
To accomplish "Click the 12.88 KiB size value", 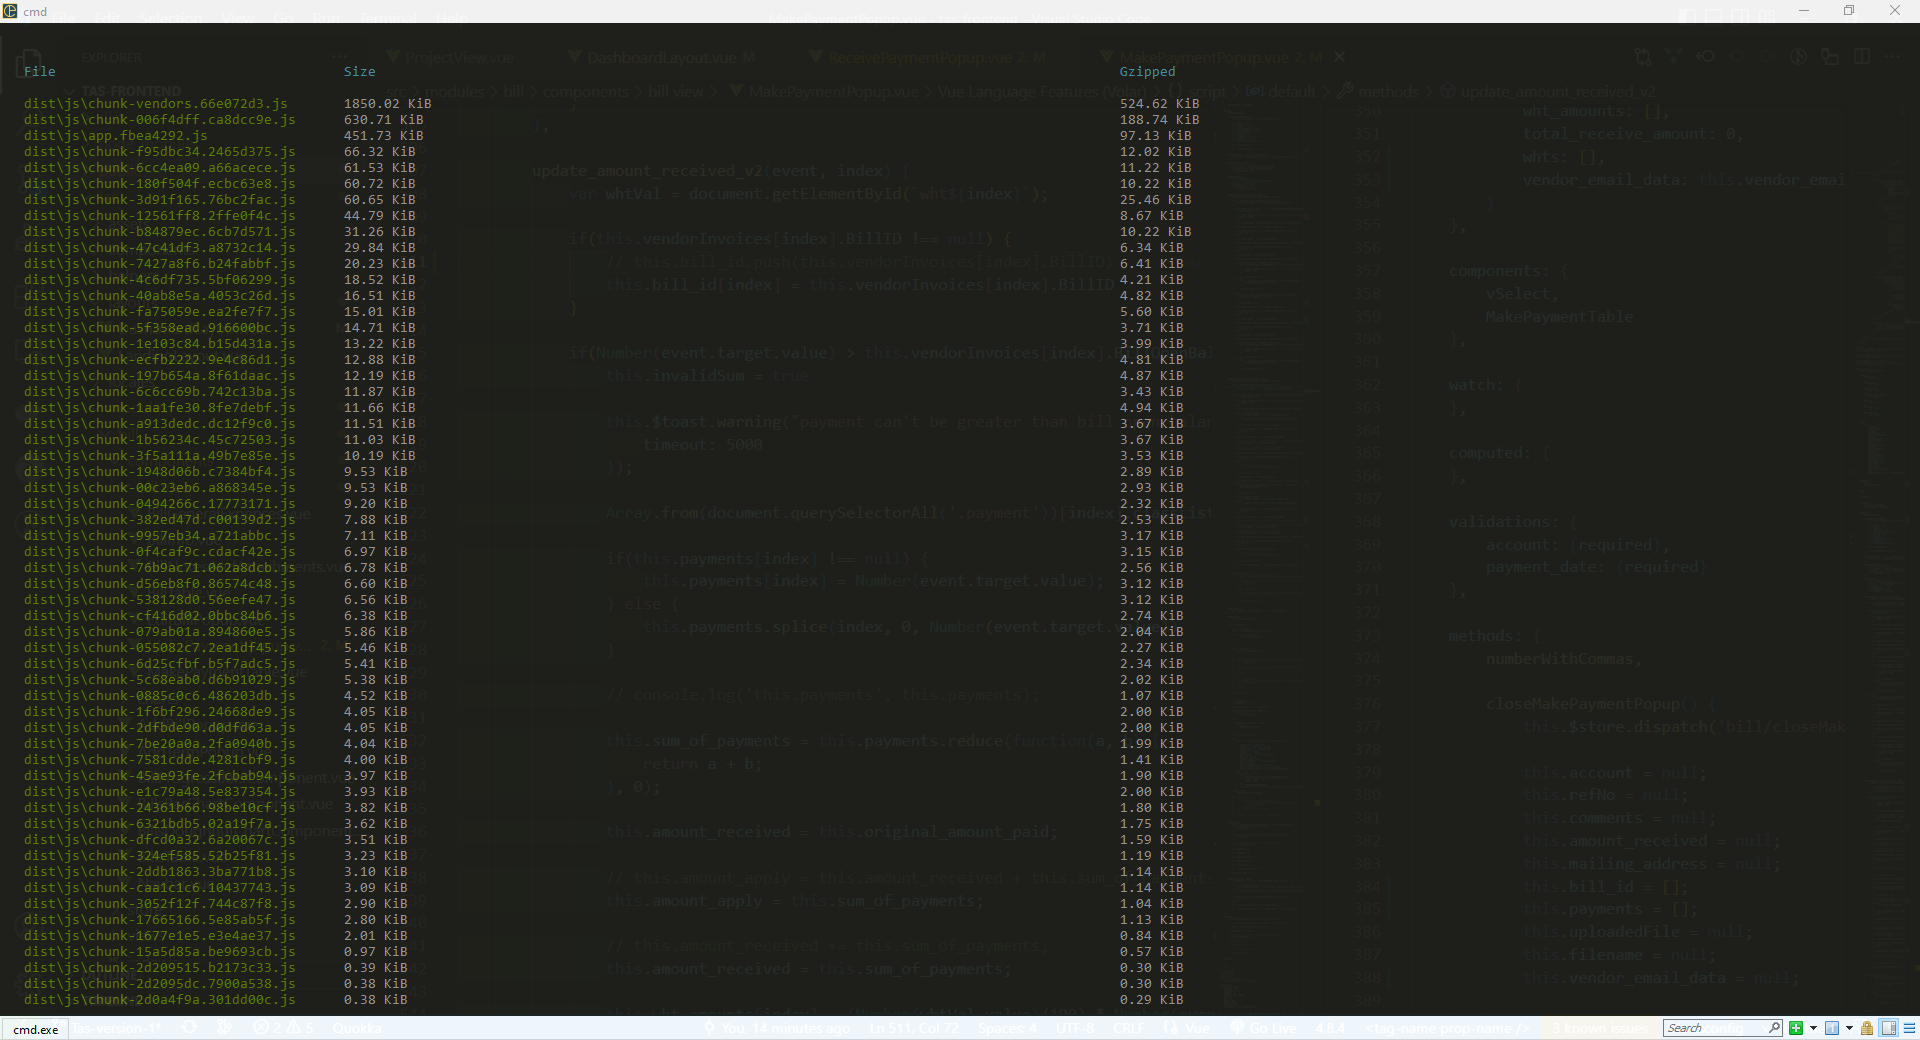I will click(x=380, y=360).
